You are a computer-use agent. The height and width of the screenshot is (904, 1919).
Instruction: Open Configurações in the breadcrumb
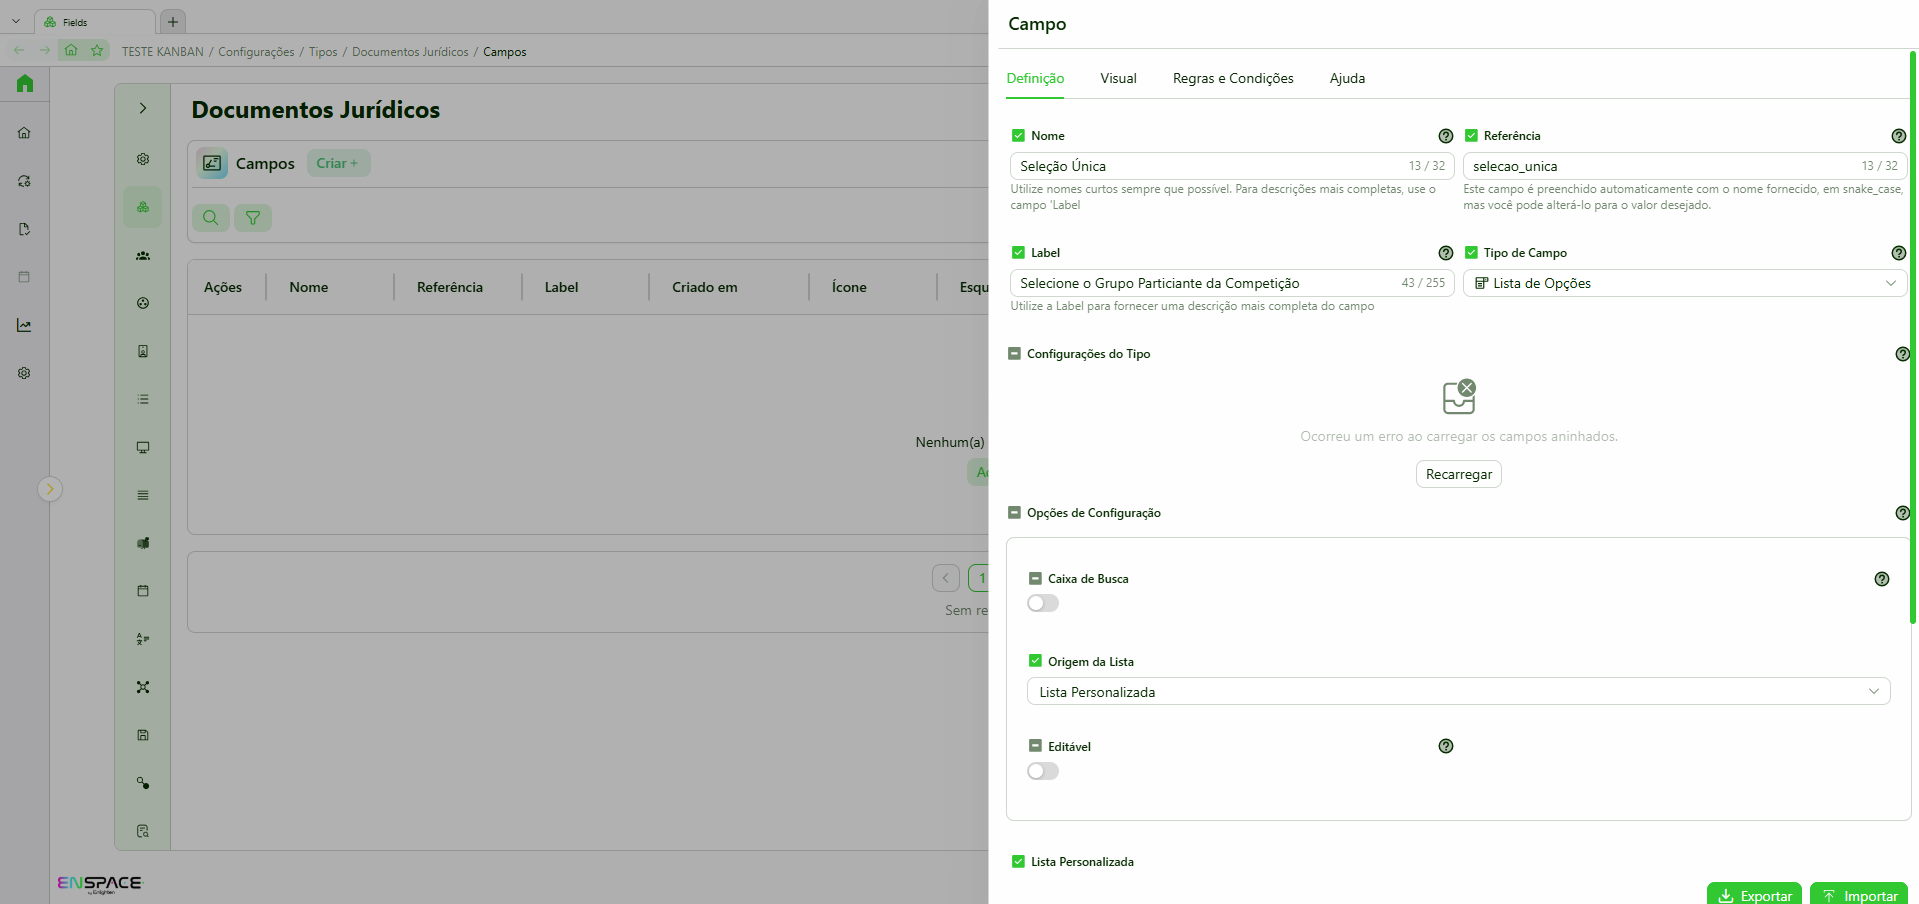pos(256,52)
